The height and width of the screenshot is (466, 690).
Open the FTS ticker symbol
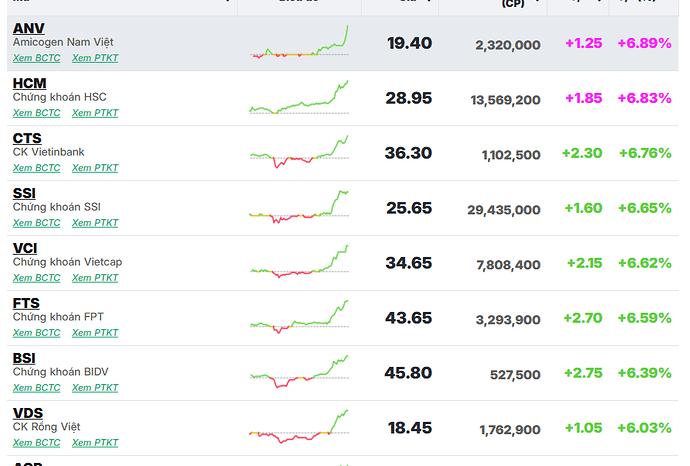[x=26, y=303]
